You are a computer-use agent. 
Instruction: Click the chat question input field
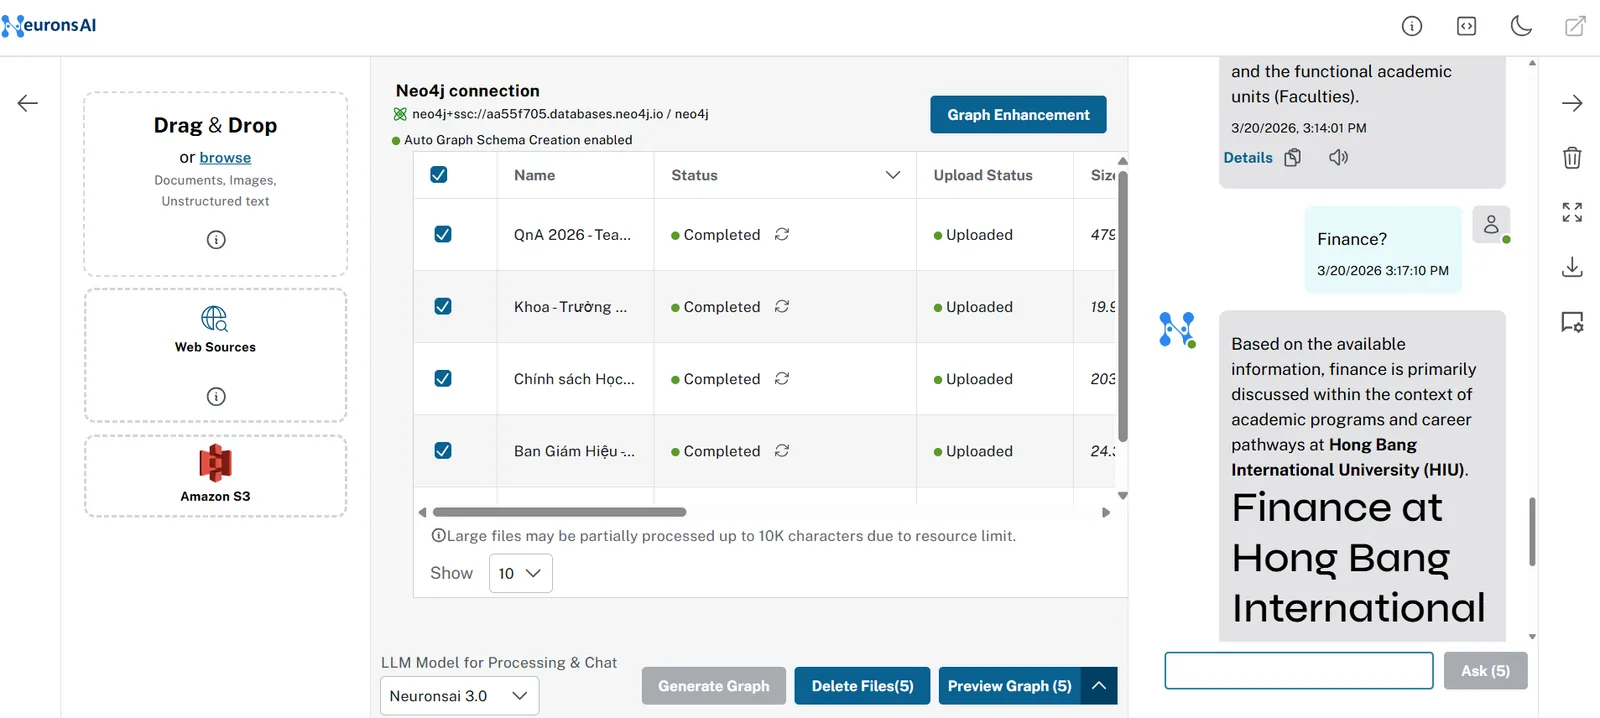1299,671
